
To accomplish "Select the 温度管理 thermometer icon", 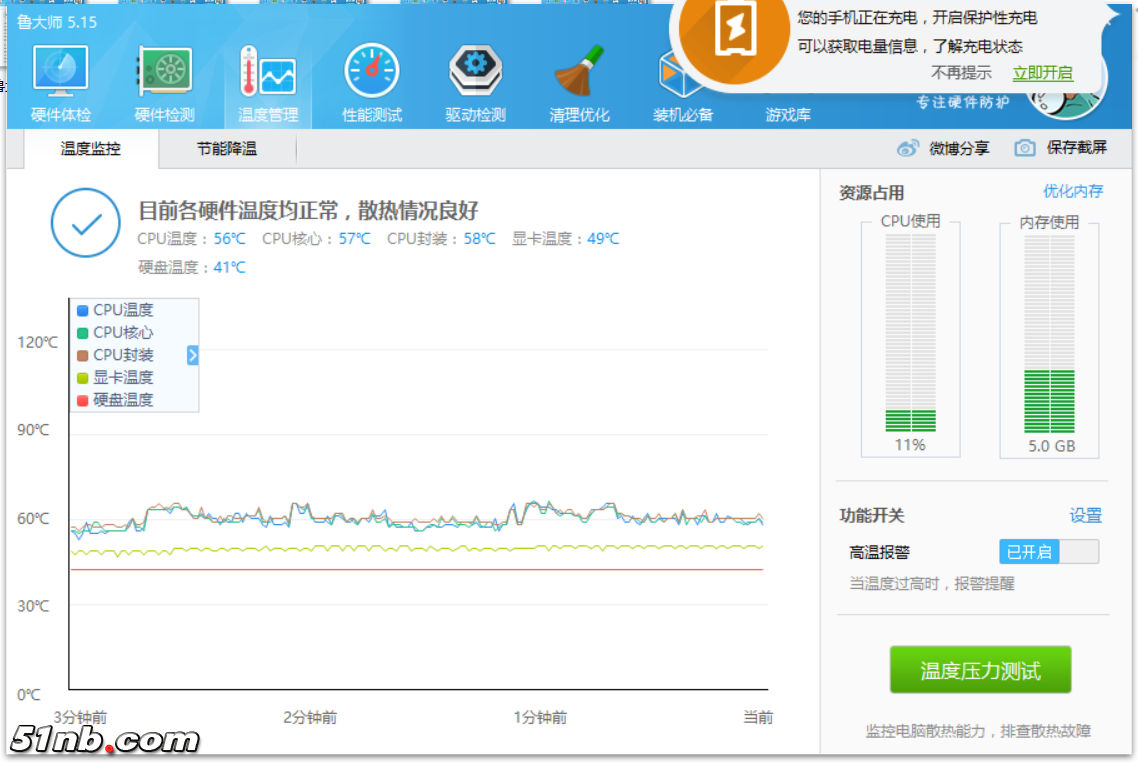I will (x=268, y=72).
